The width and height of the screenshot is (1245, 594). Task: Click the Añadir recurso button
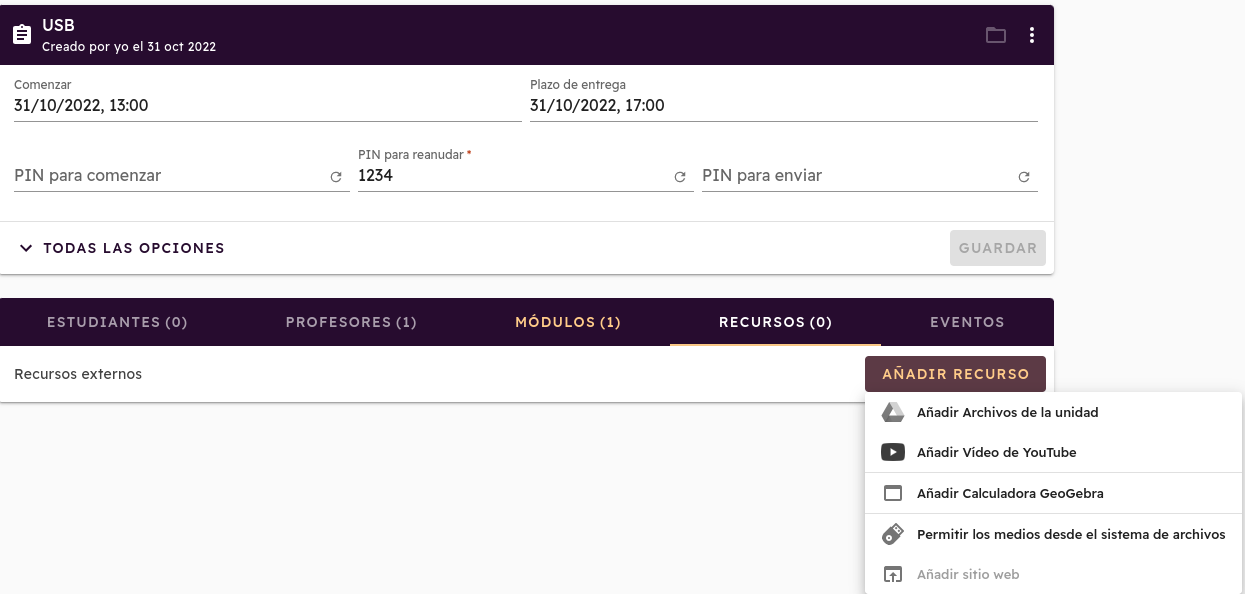pyautogui.click(x=955, y=374)
